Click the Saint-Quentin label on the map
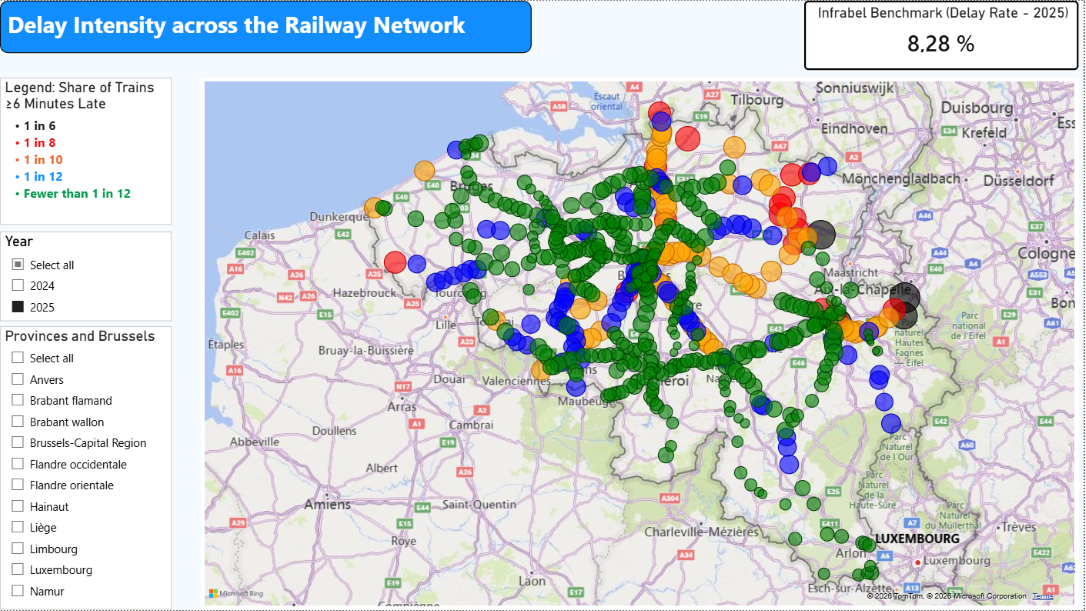Viewport: 1086px width, 611px height. pos(479,504)
